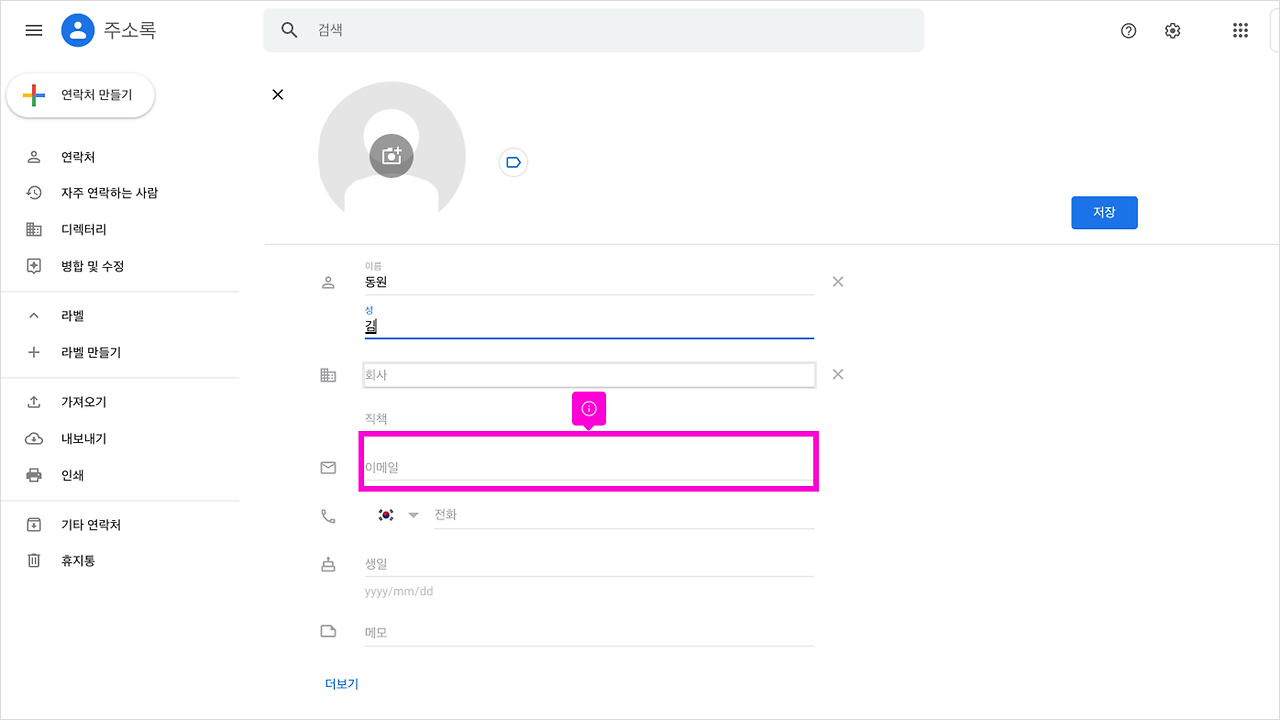The image size is (1280, 720).
Task: Open the country code flag dropdown
Action: pyautogui.click(x=398, y=515)
